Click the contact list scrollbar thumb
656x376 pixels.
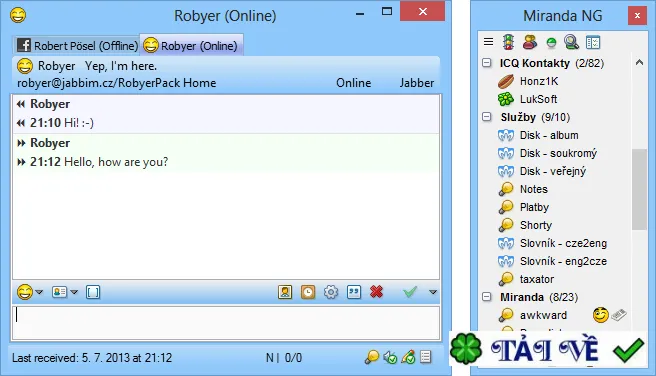tap(639, 189)
